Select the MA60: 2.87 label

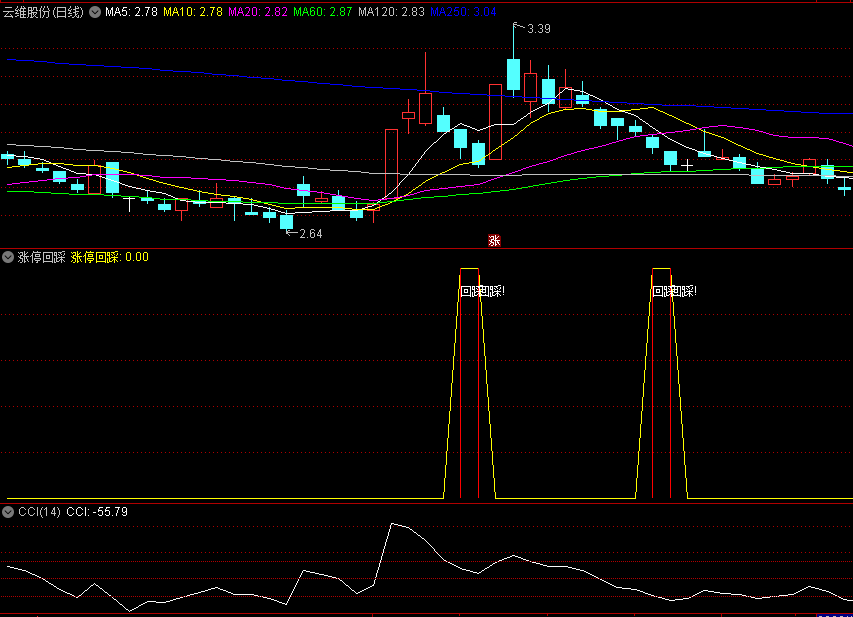point(323,12)
